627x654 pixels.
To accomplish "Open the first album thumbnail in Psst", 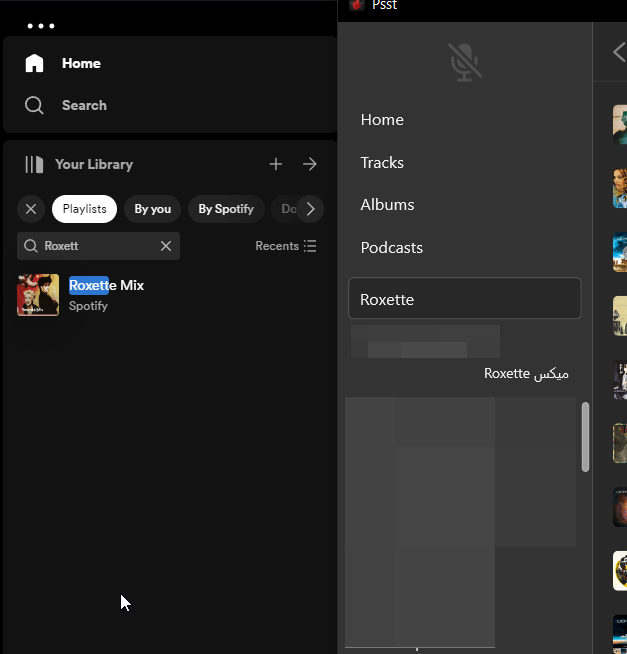I will (x=620, y=125).
